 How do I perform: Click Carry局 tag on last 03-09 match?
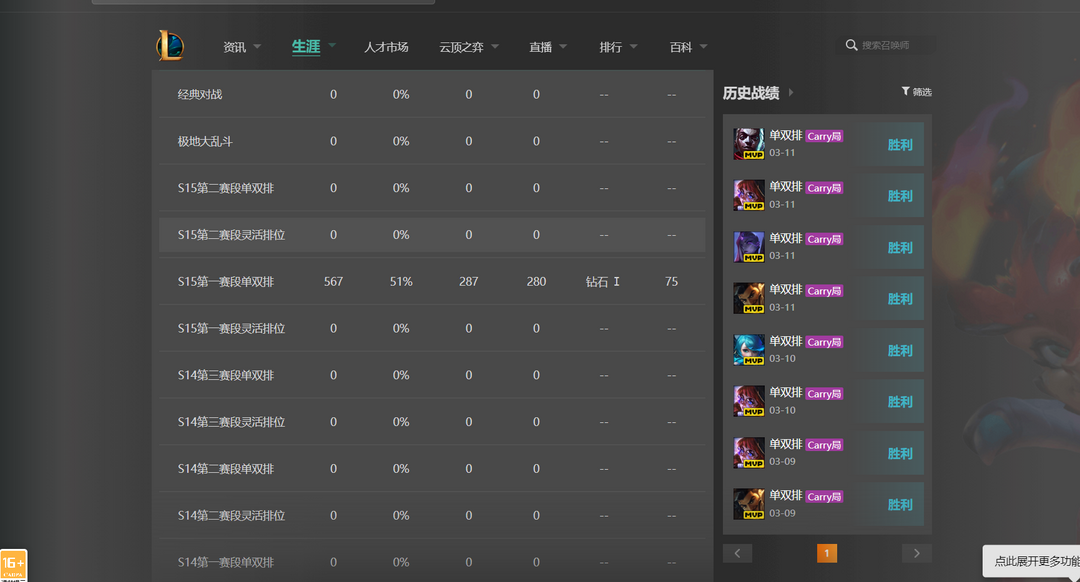(x=824, y=497)
